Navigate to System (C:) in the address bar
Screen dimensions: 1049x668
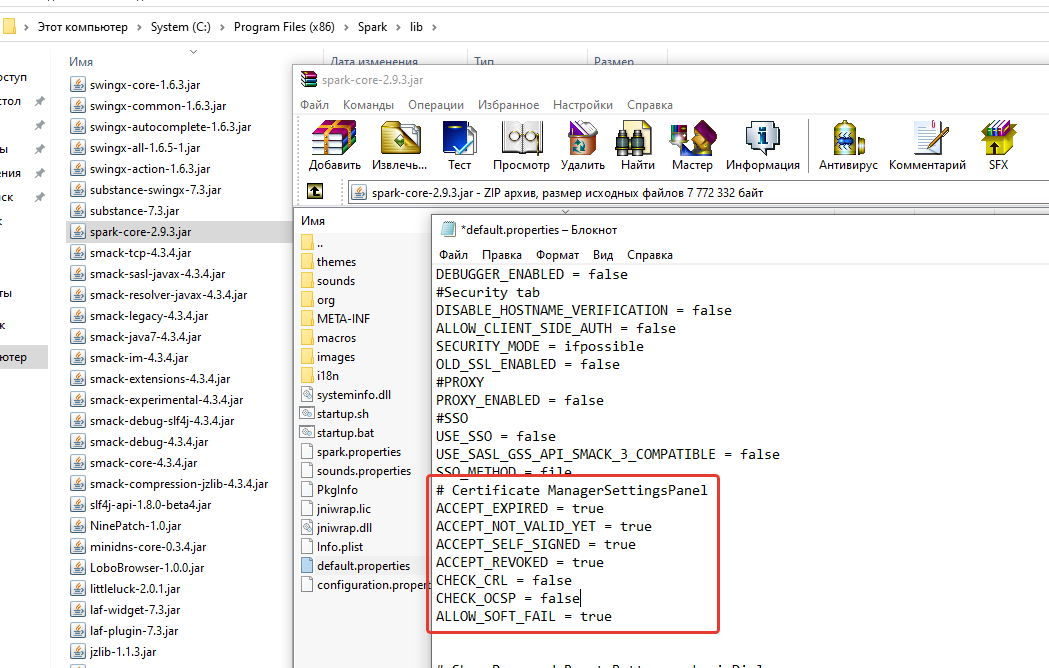pyautogui.click(x=181, y=27)
